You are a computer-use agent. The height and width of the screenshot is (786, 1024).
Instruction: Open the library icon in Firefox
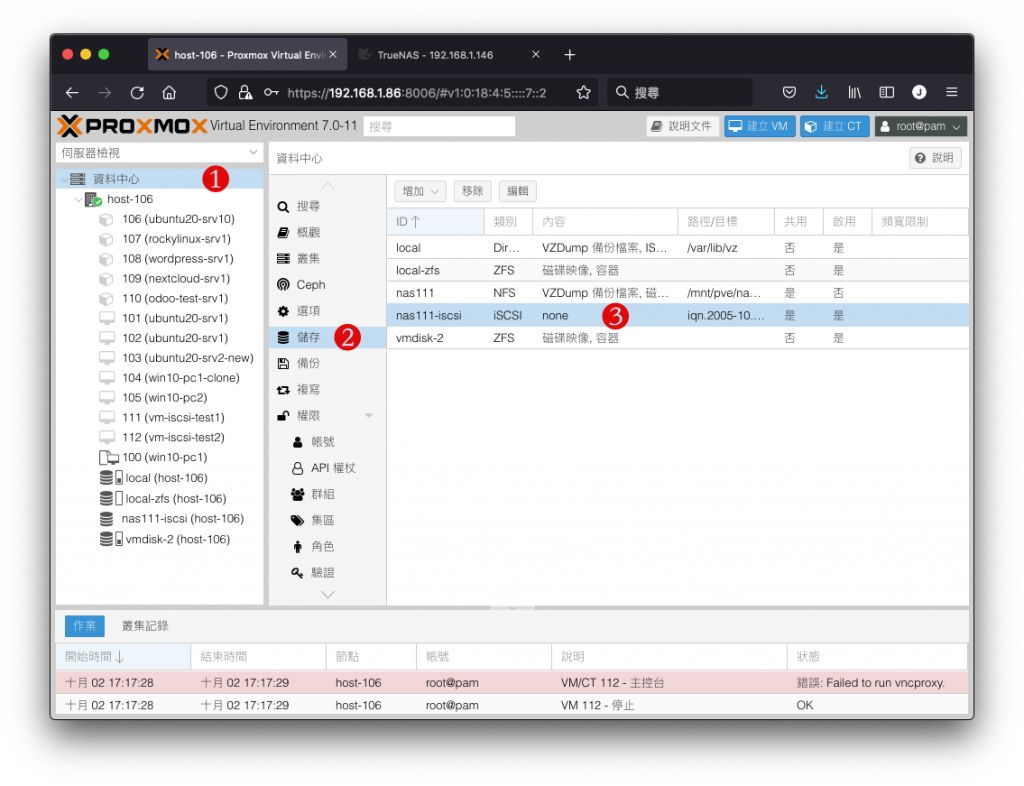[854, 93]
